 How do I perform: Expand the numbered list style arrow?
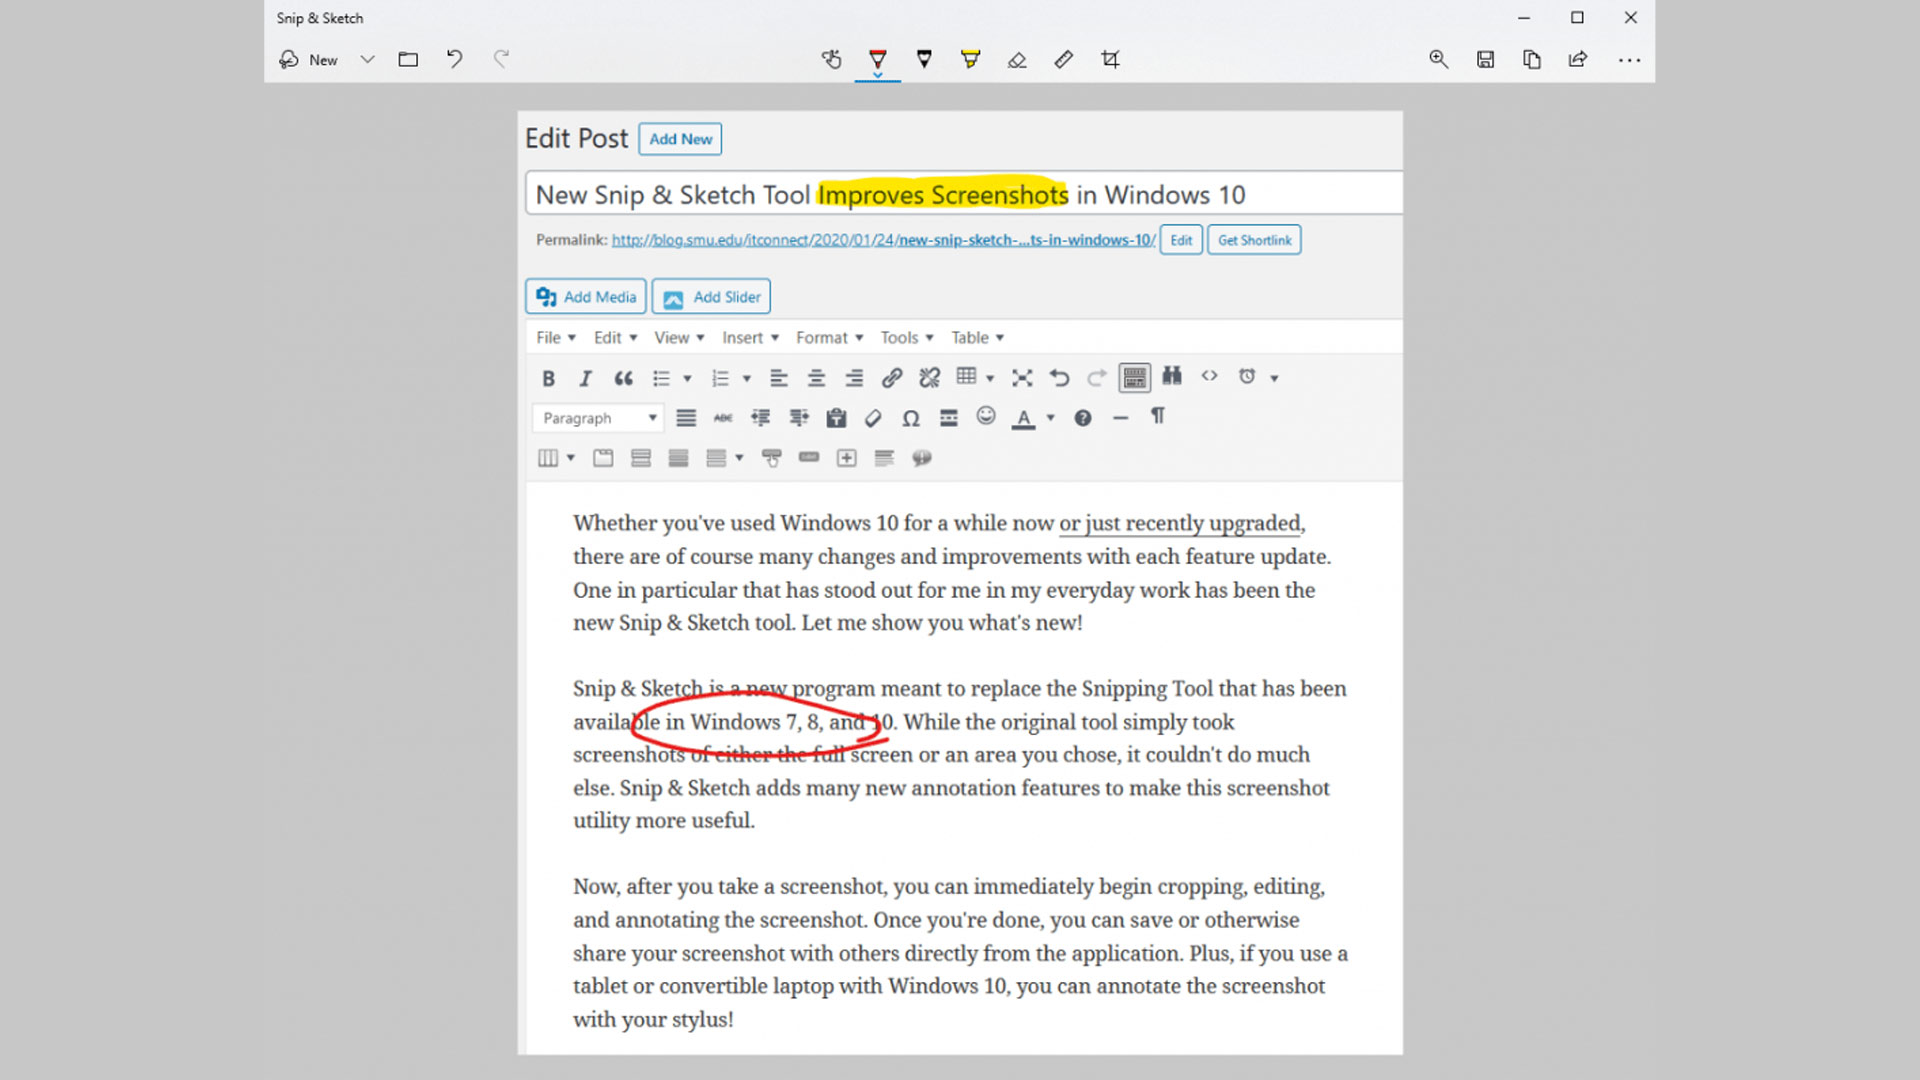coord(746,378)
